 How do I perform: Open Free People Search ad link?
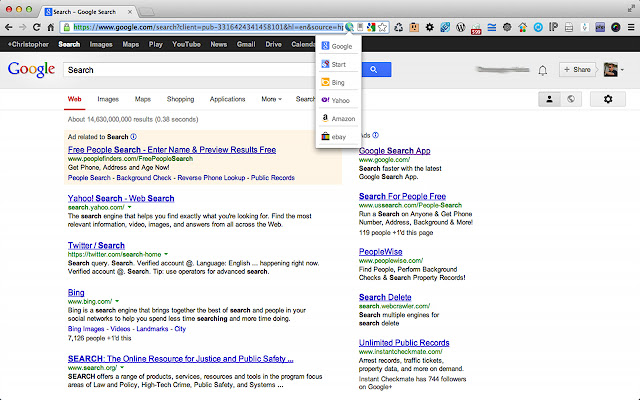pyautogui.click(x=172, y=149)
